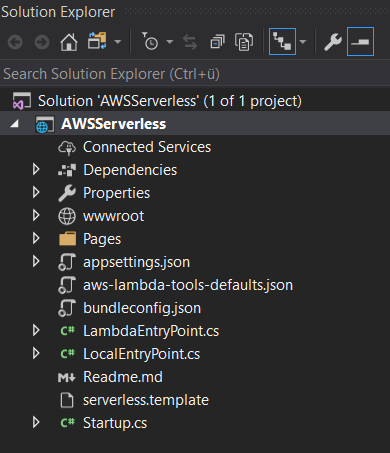Select the wwwroot label

[x=114, y=216]
